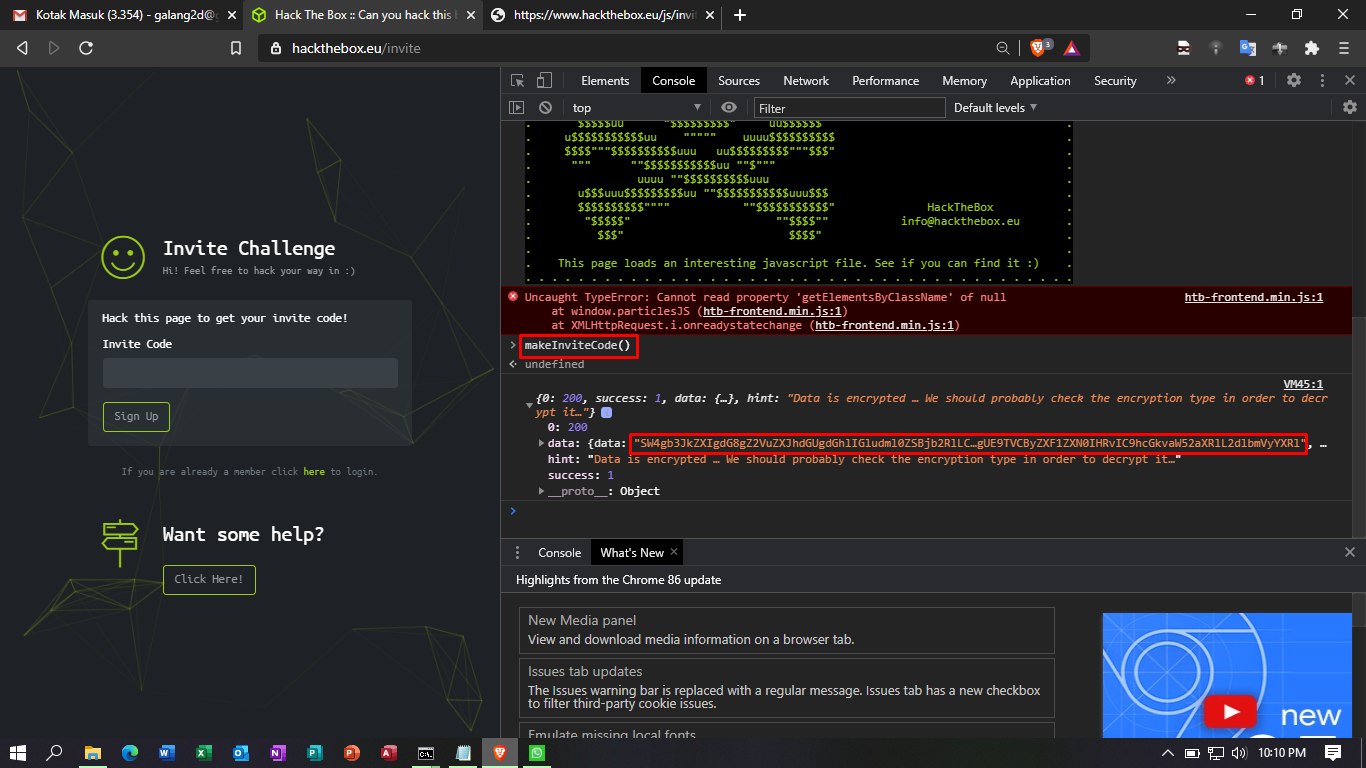Switch to the Network tab
The width and height of the screenshot is (1366, 768).
coord(806,81)
